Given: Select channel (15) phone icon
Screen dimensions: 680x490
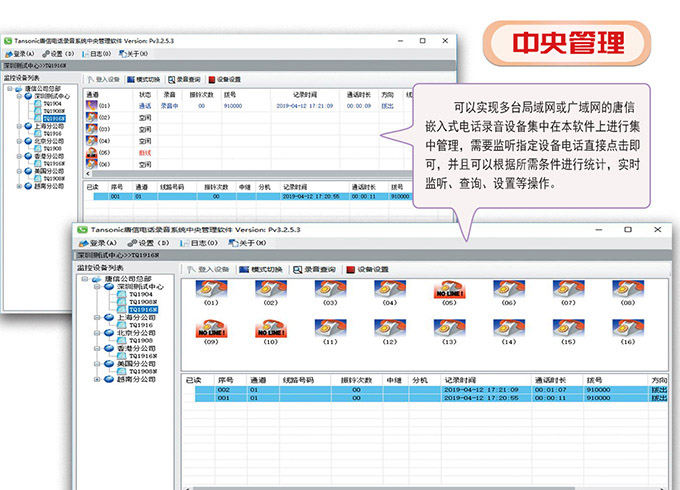Looking at the screenshot, I should pos(568,328).
